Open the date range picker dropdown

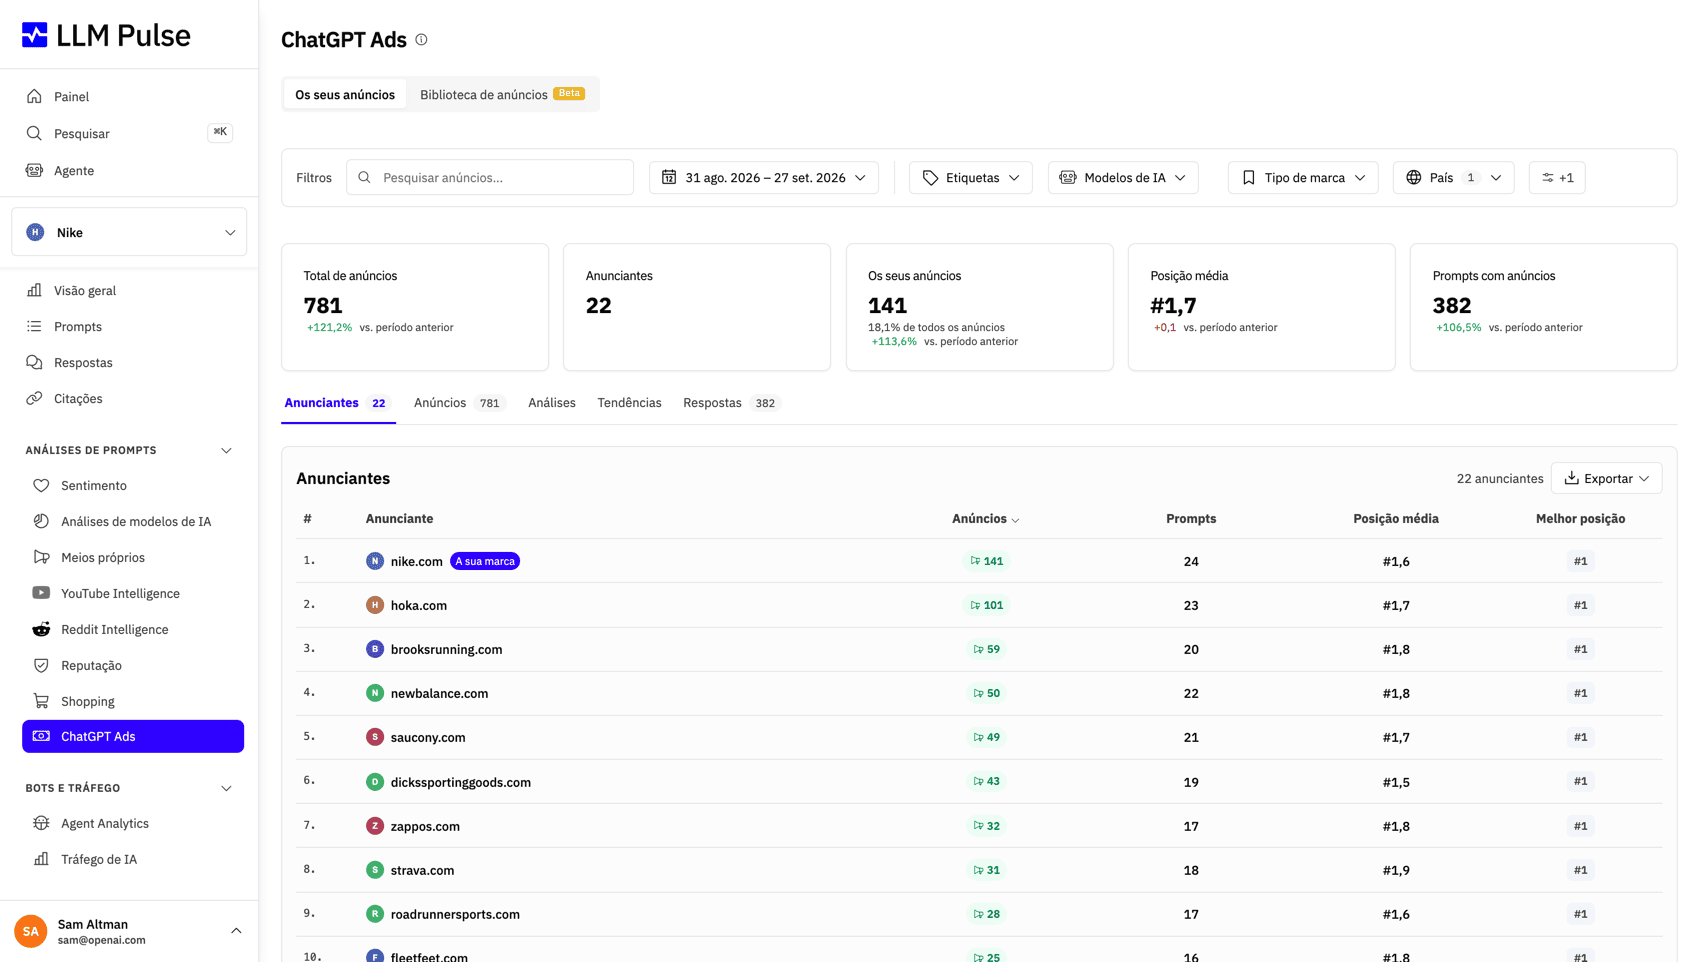(764, 177)
